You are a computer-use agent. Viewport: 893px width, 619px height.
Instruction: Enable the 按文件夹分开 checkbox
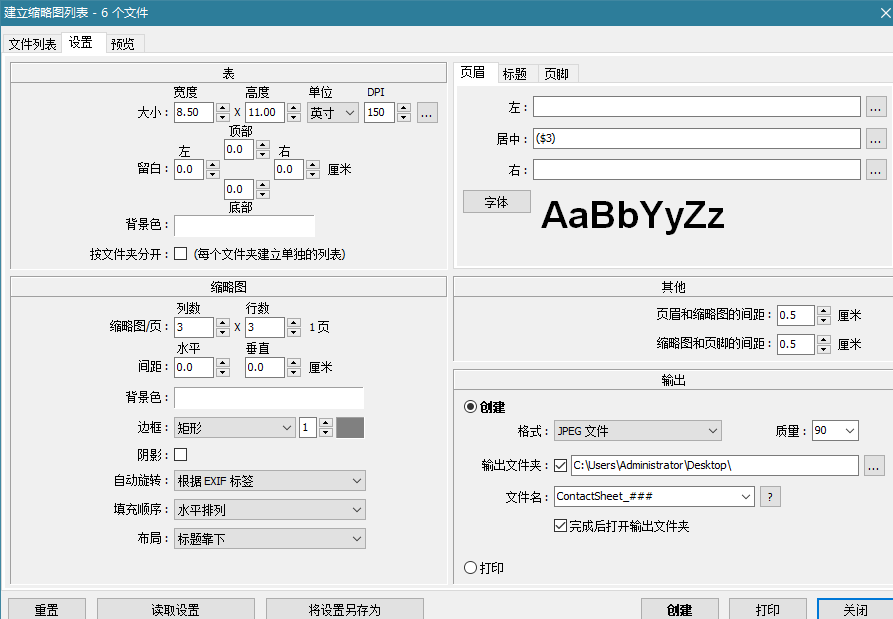(x=181, y=254)
